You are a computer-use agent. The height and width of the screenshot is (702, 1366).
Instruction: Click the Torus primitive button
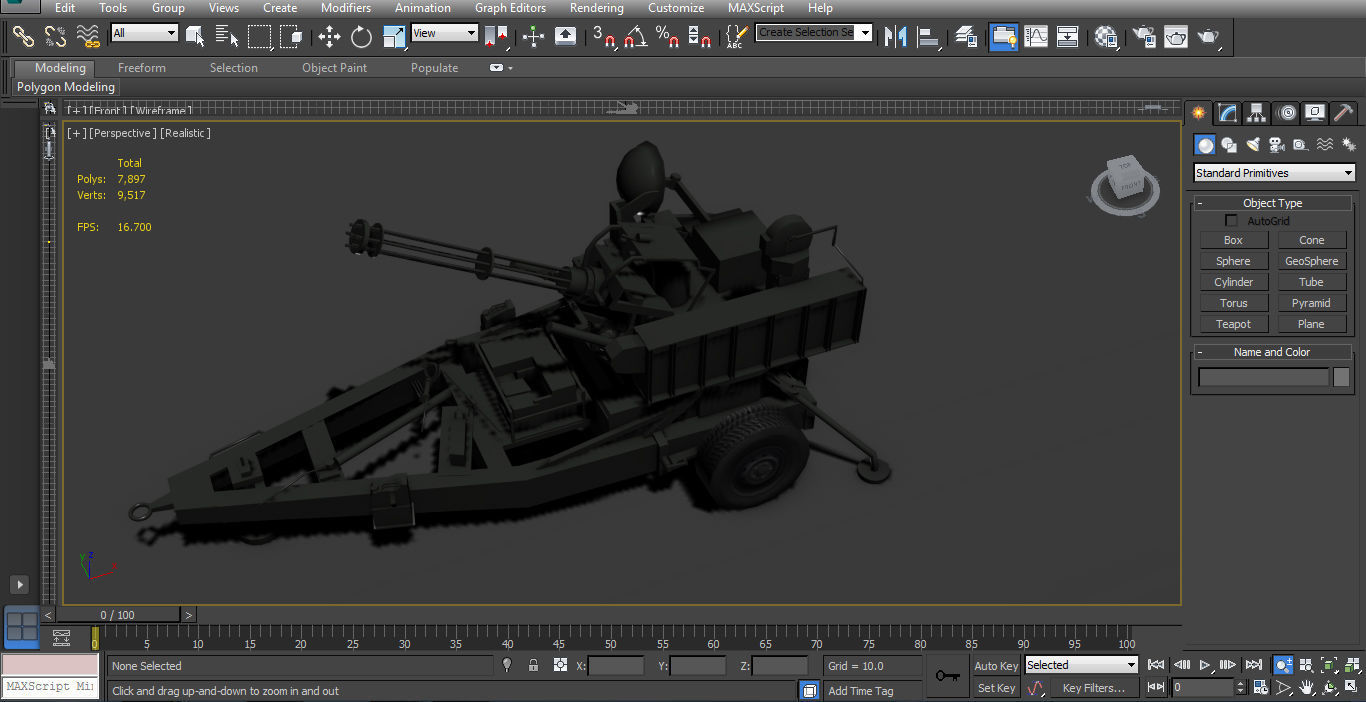pyautogui.click(x=1233, y=303)
